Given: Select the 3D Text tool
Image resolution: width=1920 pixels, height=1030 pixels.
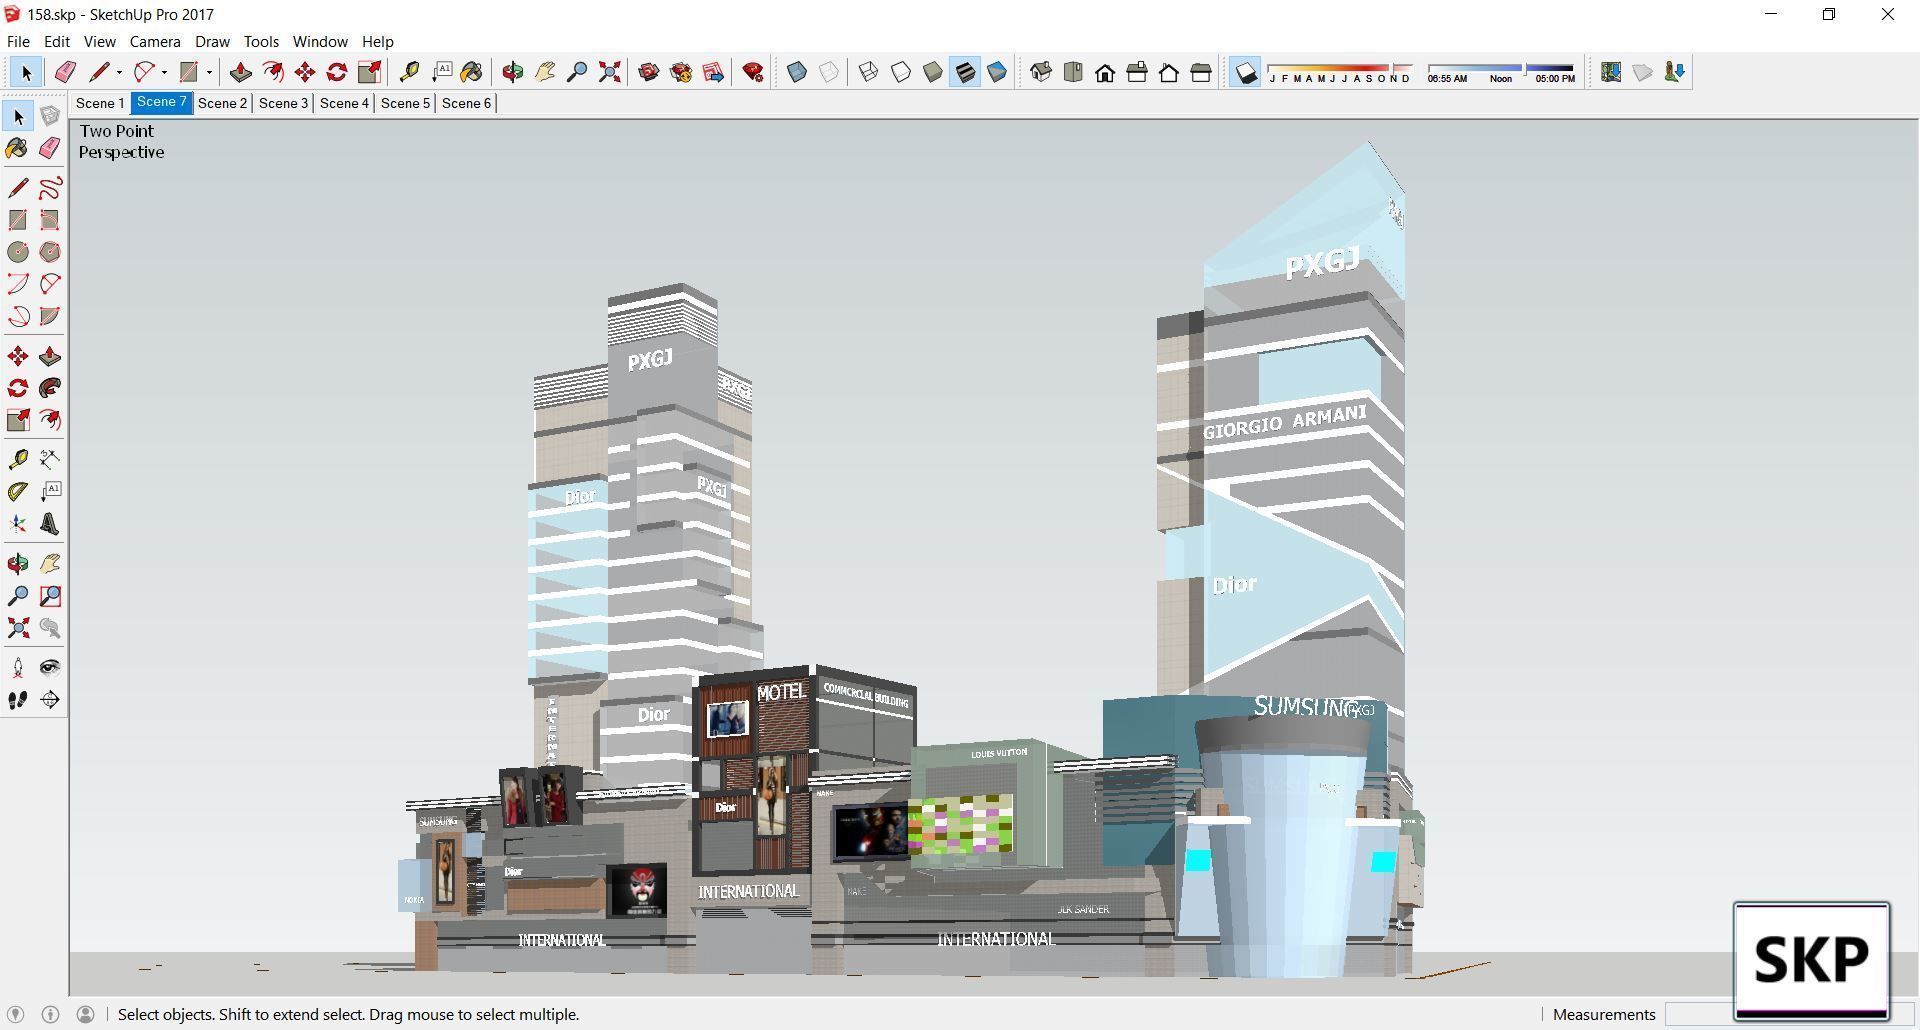Looking at the screenshot, I should pyautogui.click(x=50, y=524).
